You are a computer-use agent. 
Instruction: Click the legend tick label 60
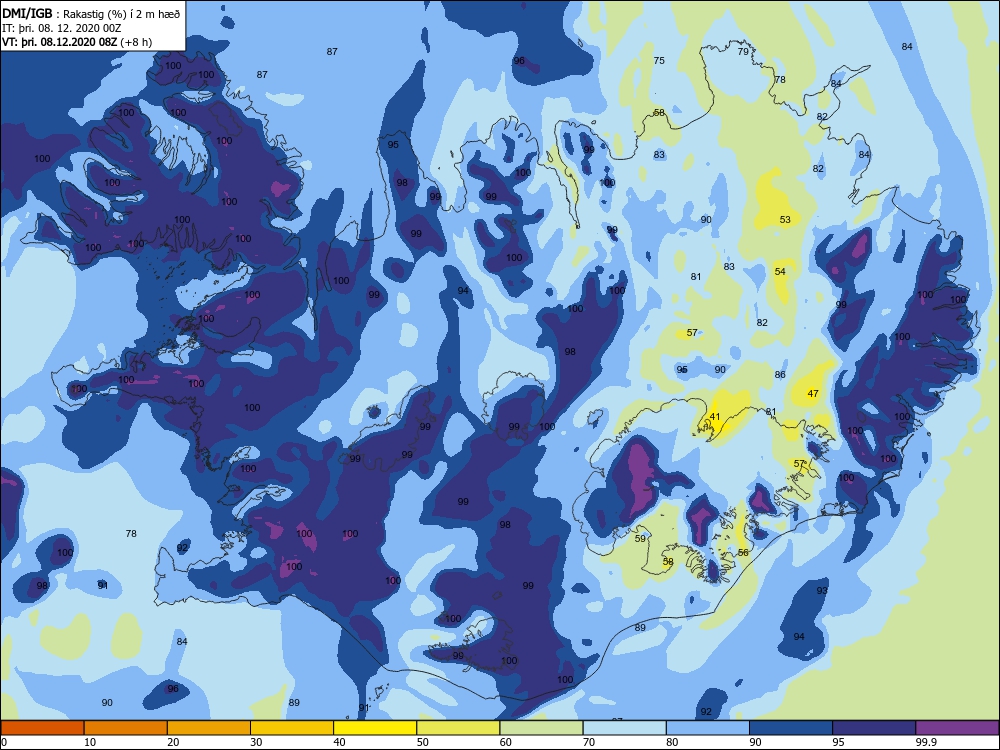tap(506, 742)
